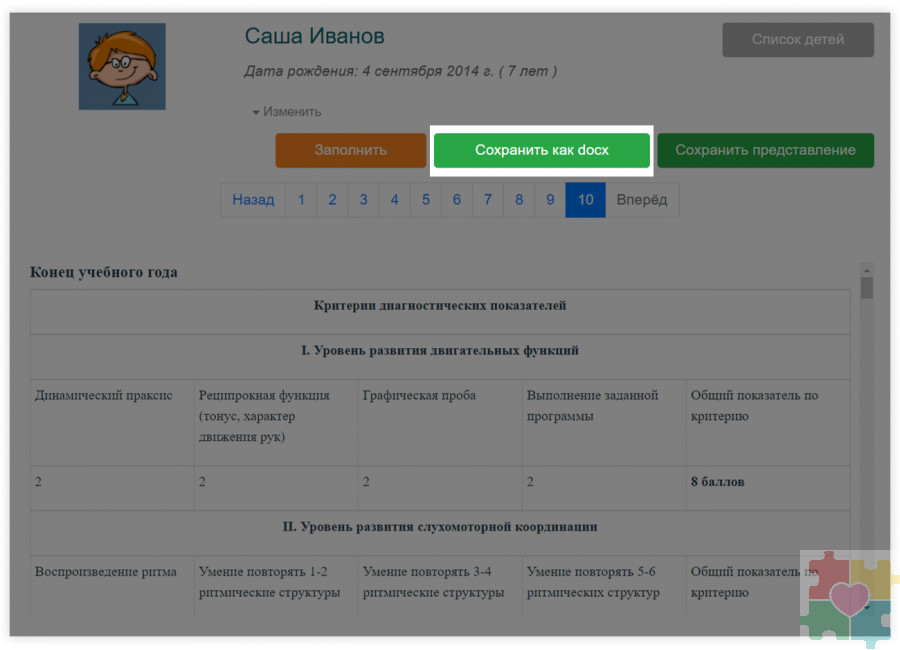Go to page 8
This screenshot has width=900, height=650.
pos(518,200)
